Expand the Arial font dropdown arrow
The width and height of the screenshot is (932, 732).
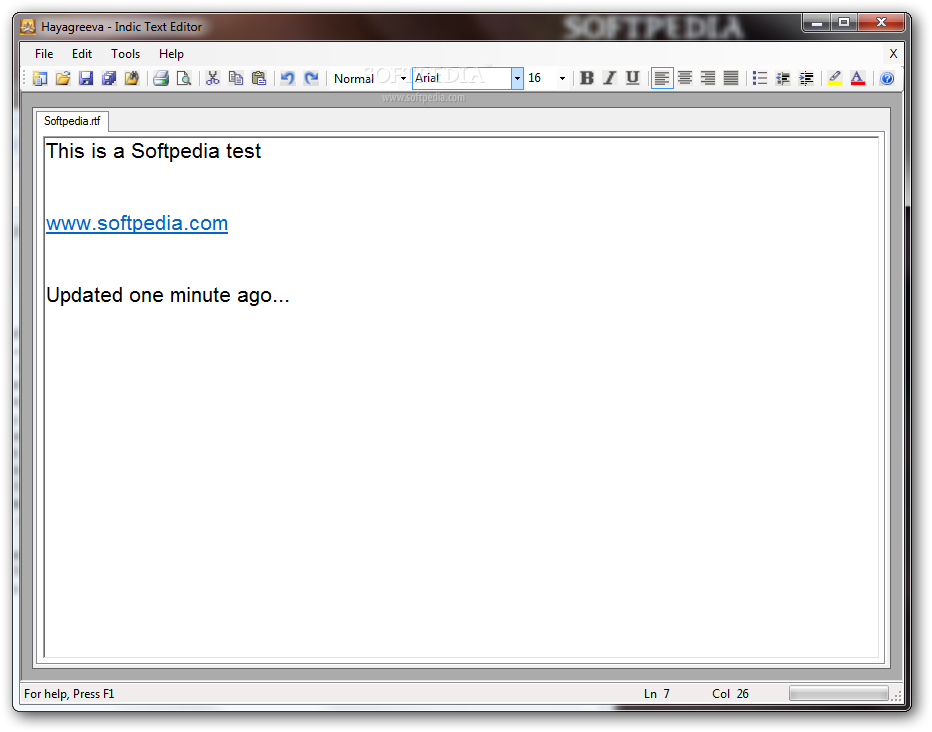[x=517, y=78]
